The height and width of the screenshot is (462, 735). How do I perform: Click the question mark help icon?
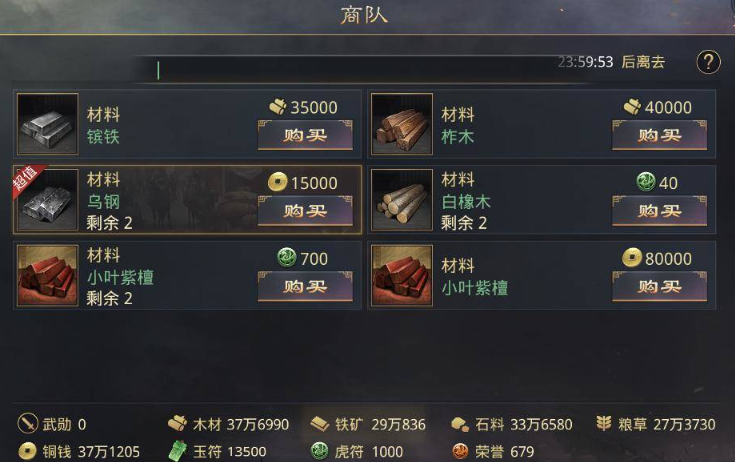tap(708, 62)
